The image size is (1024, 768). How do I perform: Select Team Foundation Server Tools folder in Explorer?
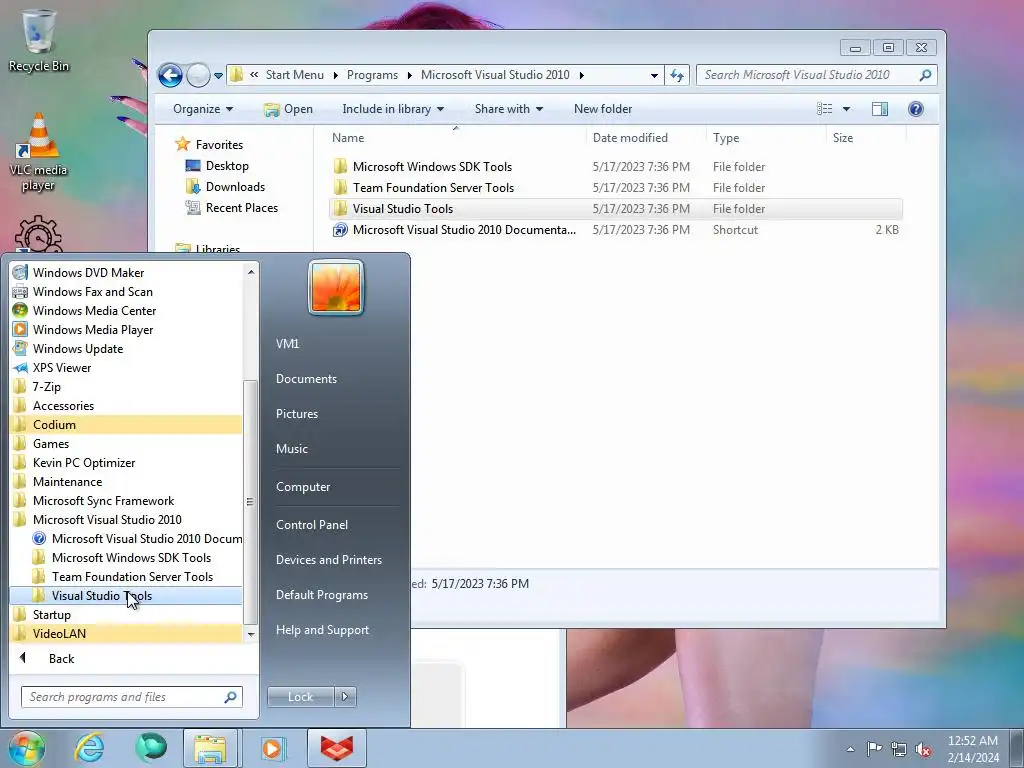[616, 187]
